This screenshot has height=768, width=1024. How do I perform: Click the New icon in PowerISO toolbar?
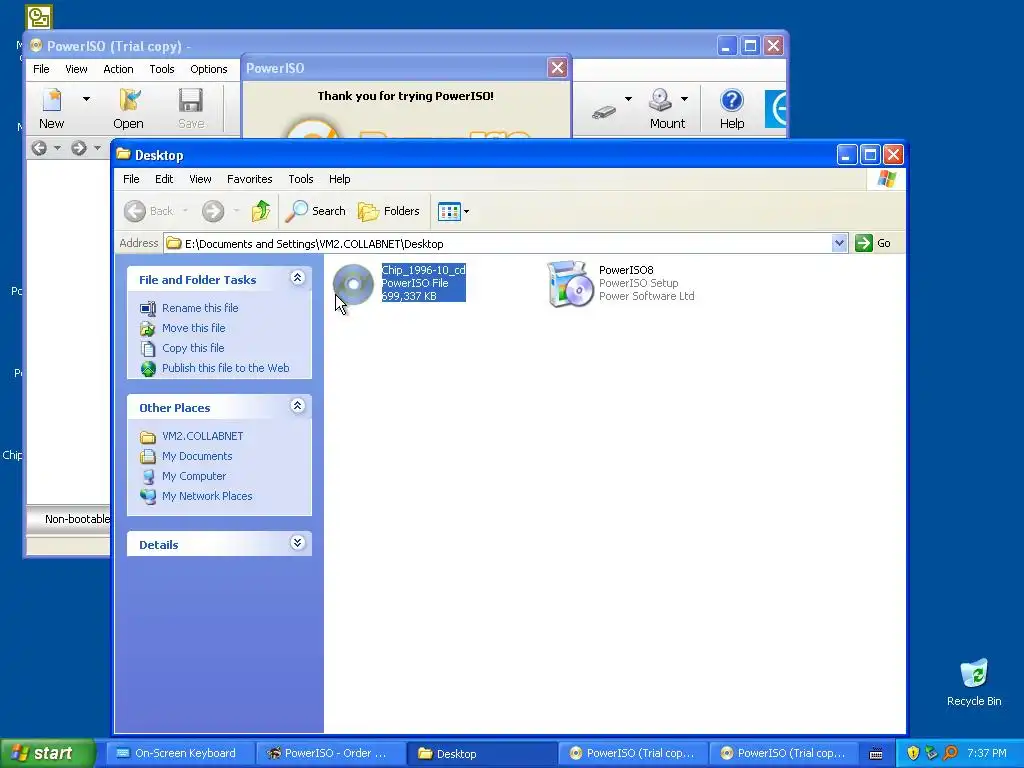click(52, 108)
